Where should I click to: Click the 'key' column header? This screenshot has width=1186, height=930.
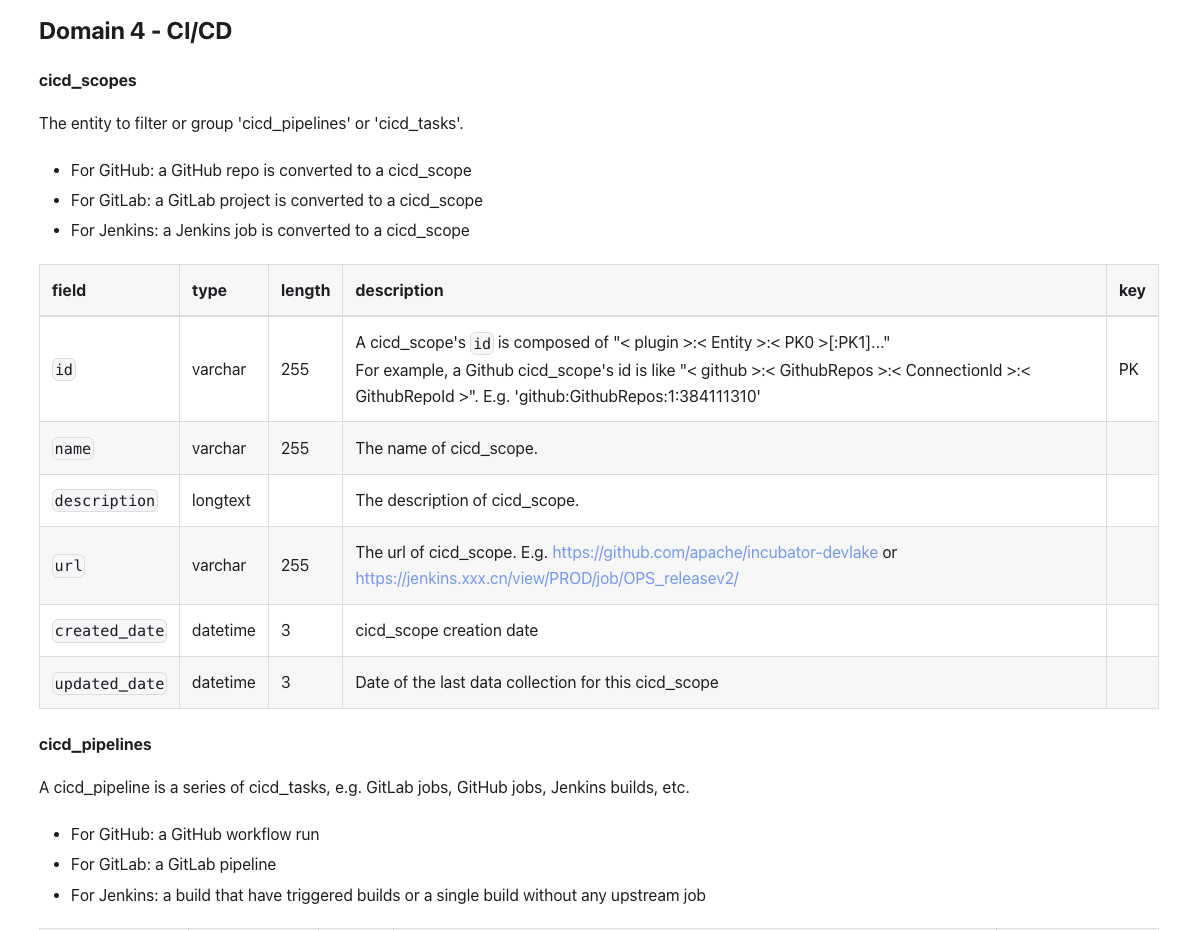[x=1131, y=290]
